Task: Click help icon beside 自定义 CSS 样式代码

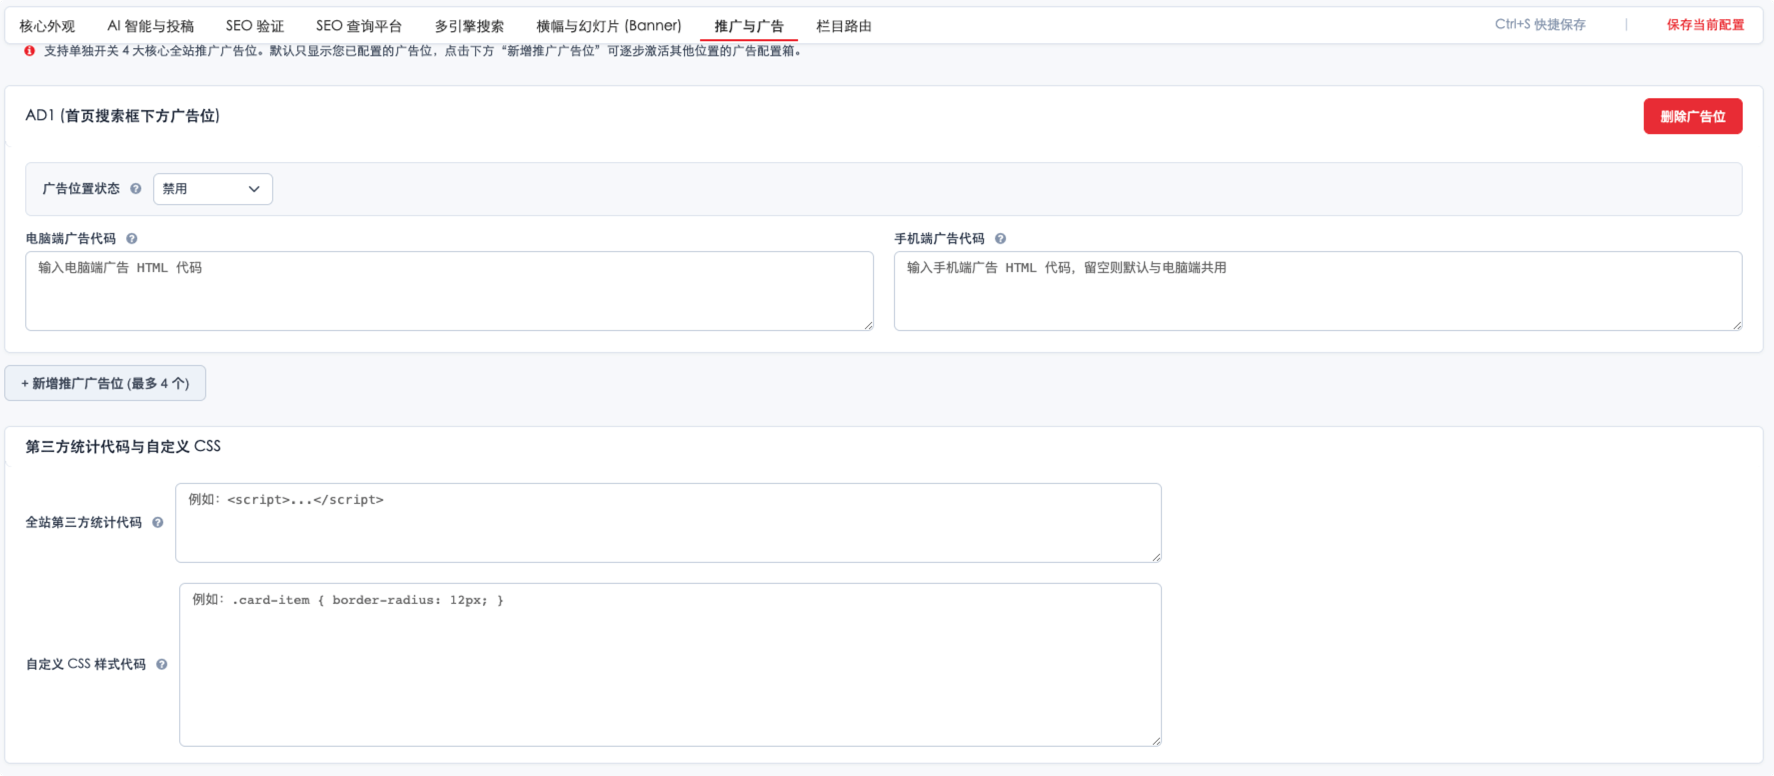Action: (162, 664)
